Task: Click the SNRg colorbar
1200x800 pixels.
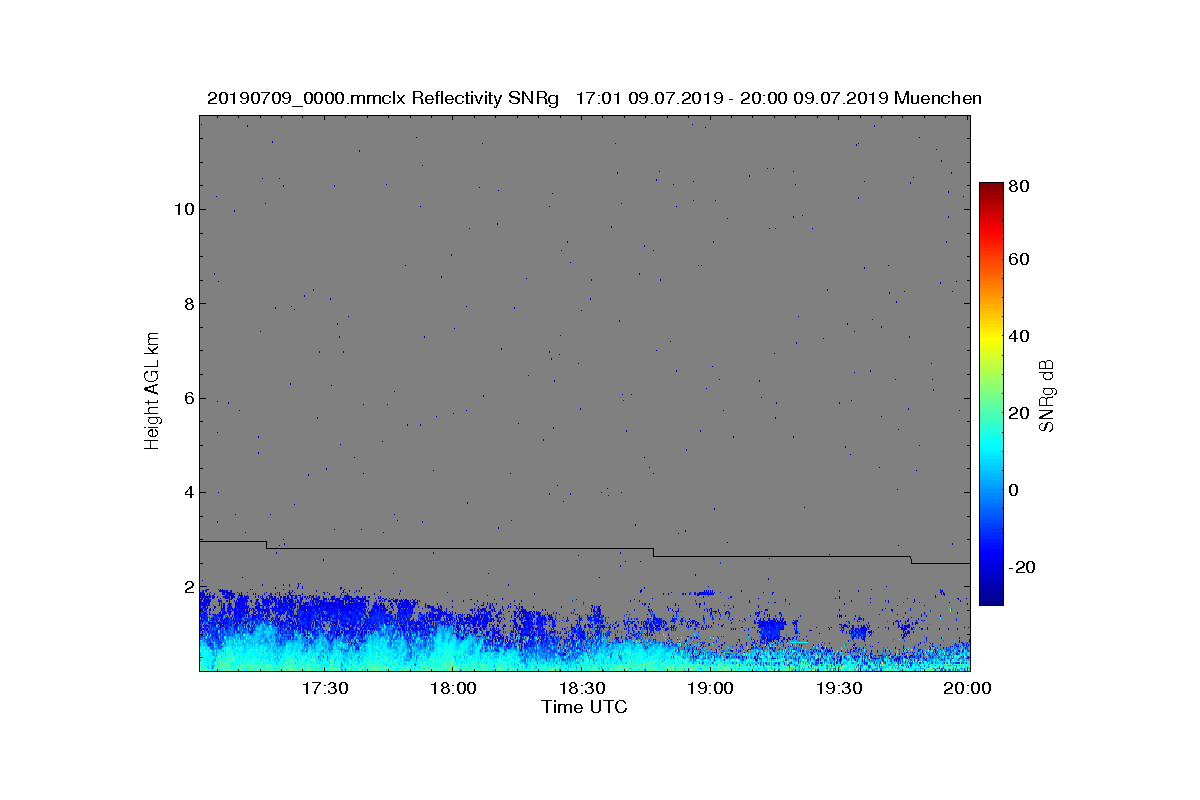Action: click(991, 394)
